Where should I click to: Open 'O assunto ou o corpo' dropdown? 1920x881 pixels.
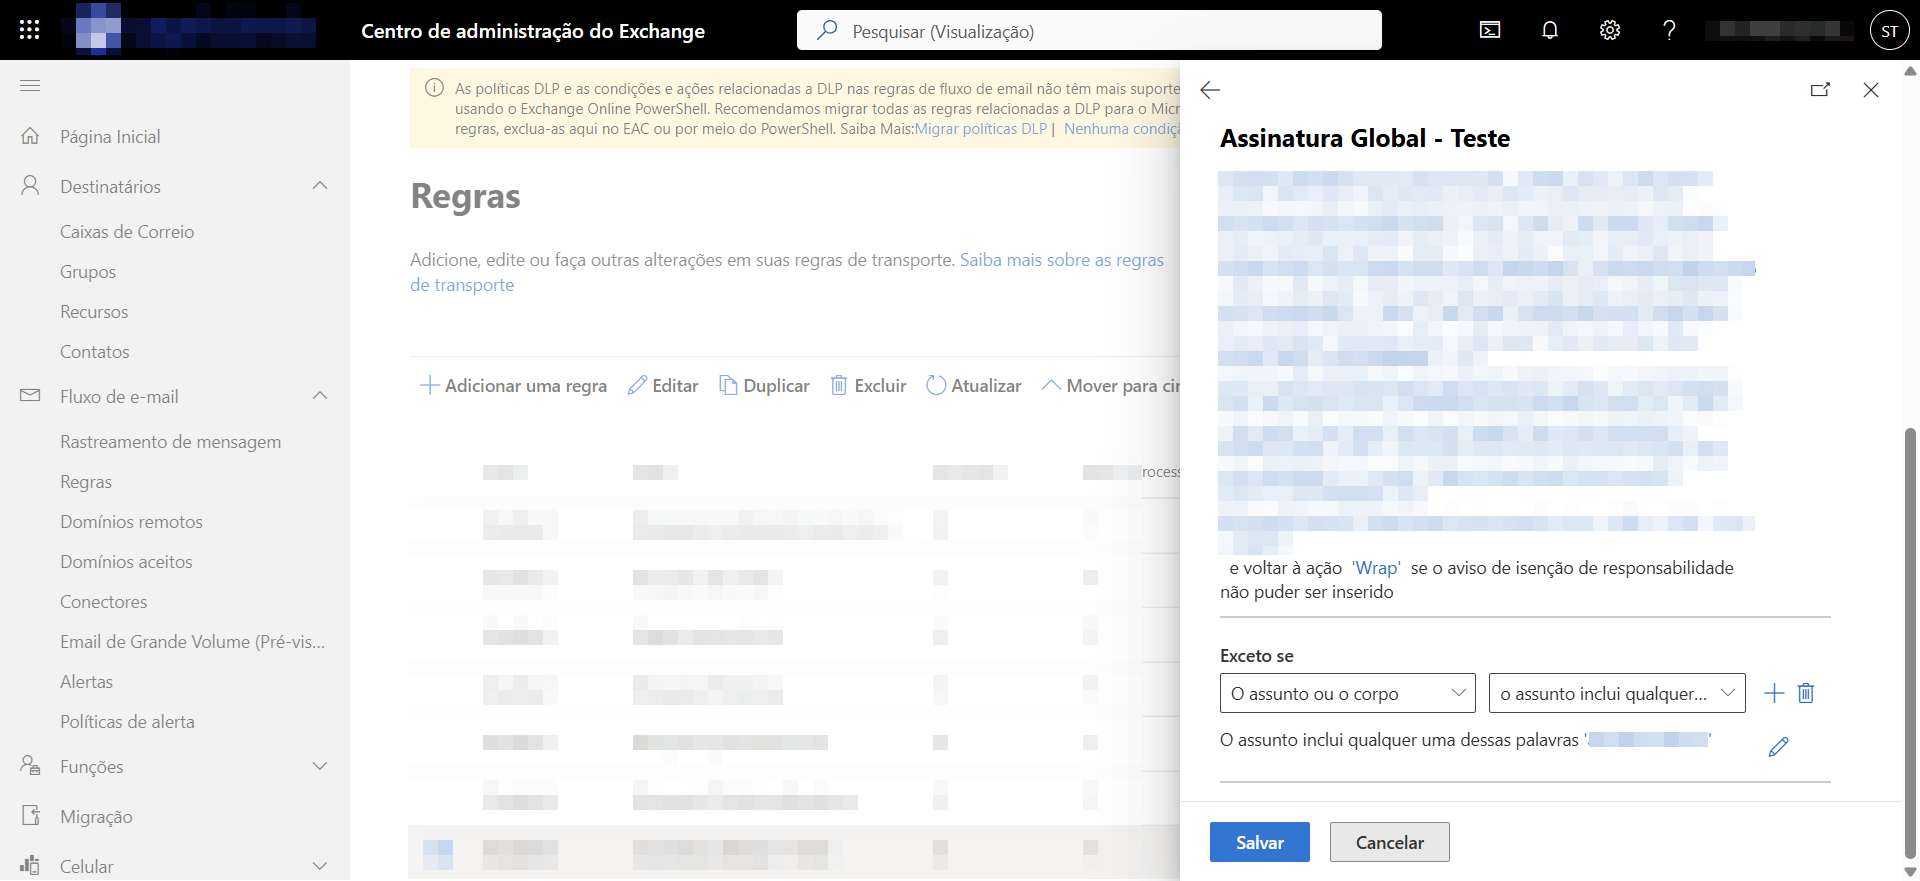tap(1347, 693)
